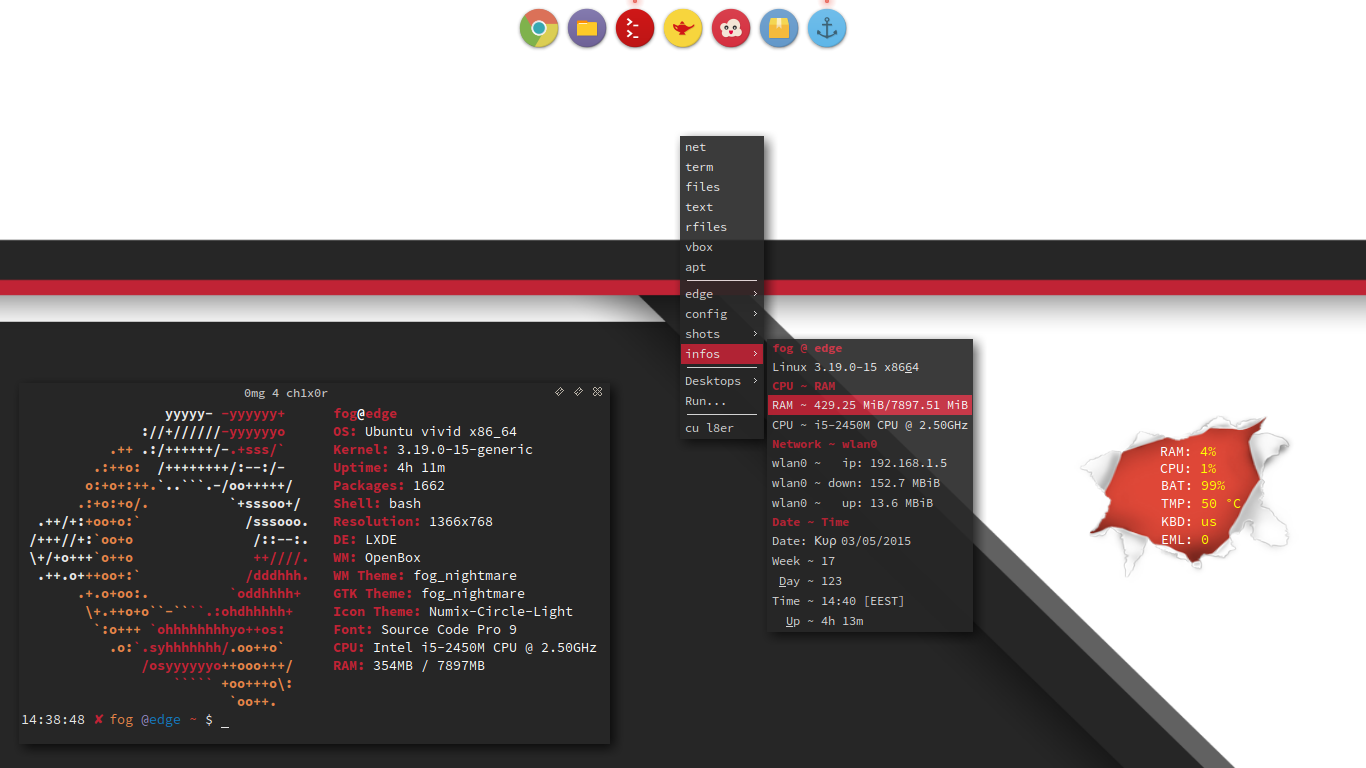The height and width of the screenshot is (768, 1366).
Task: Click the yellow genie lamp dock icon
Action: (x=683, y=28)
